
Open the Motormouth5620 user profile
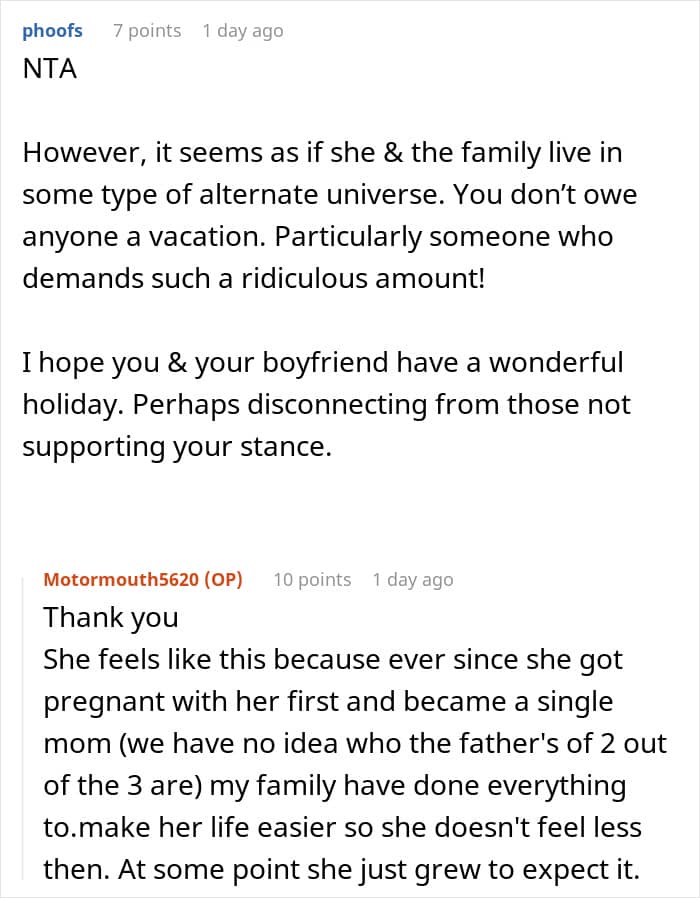tap(120, 579)
